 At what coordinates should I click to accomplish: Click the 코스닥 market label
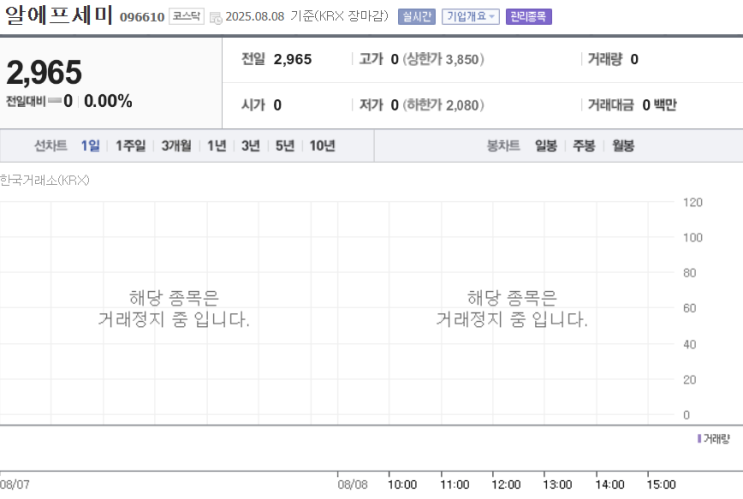(x=186, y=17)
